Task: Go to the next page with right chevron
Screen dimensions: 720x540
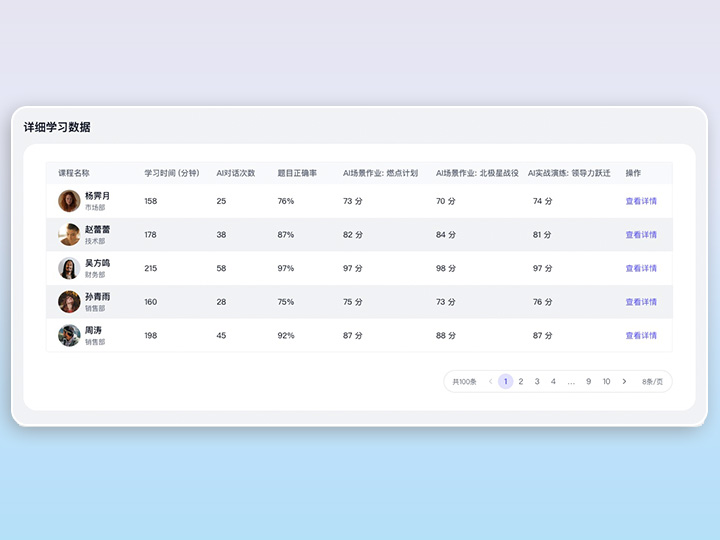Action: pos(624,381)
